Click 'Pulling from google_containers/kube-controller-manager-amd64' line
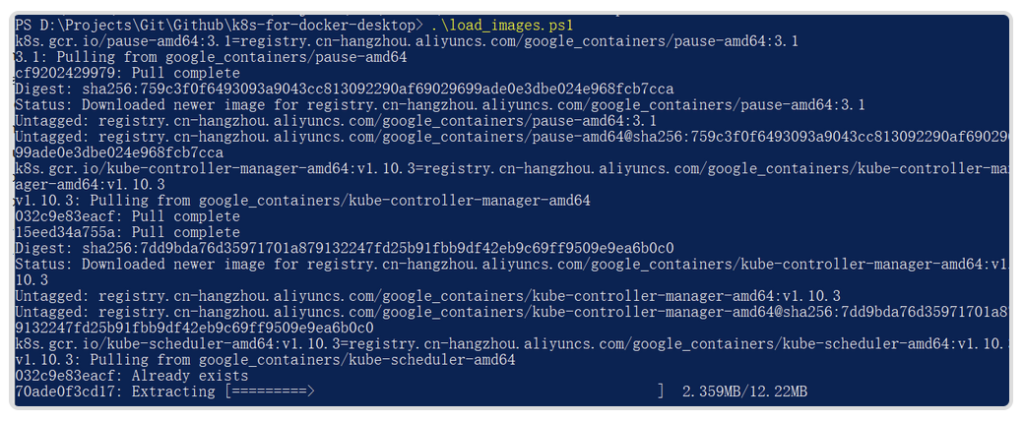 pyautogui.click(x=302, y=200)
